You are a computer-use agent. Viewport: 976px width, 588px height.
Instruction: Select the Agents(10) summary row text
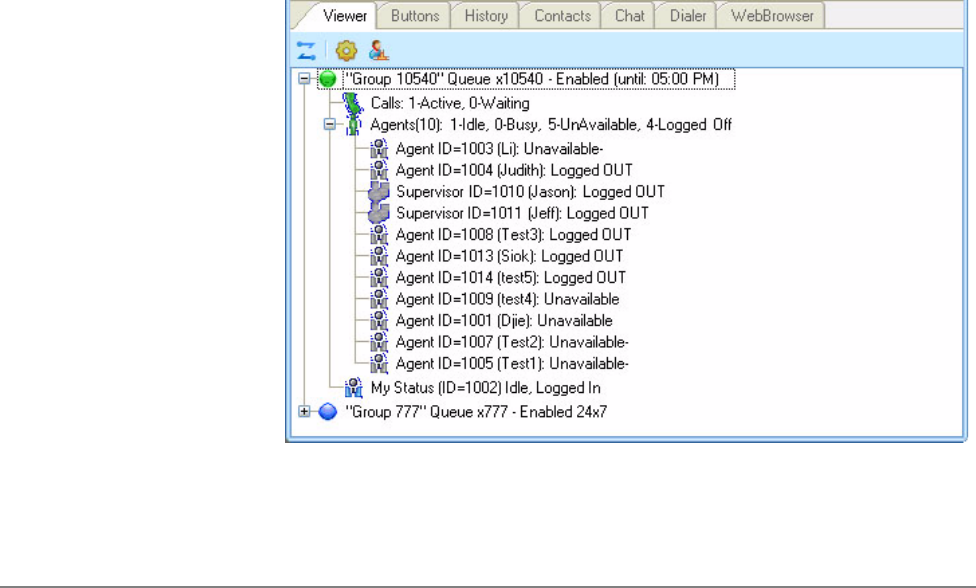point(551,124)
